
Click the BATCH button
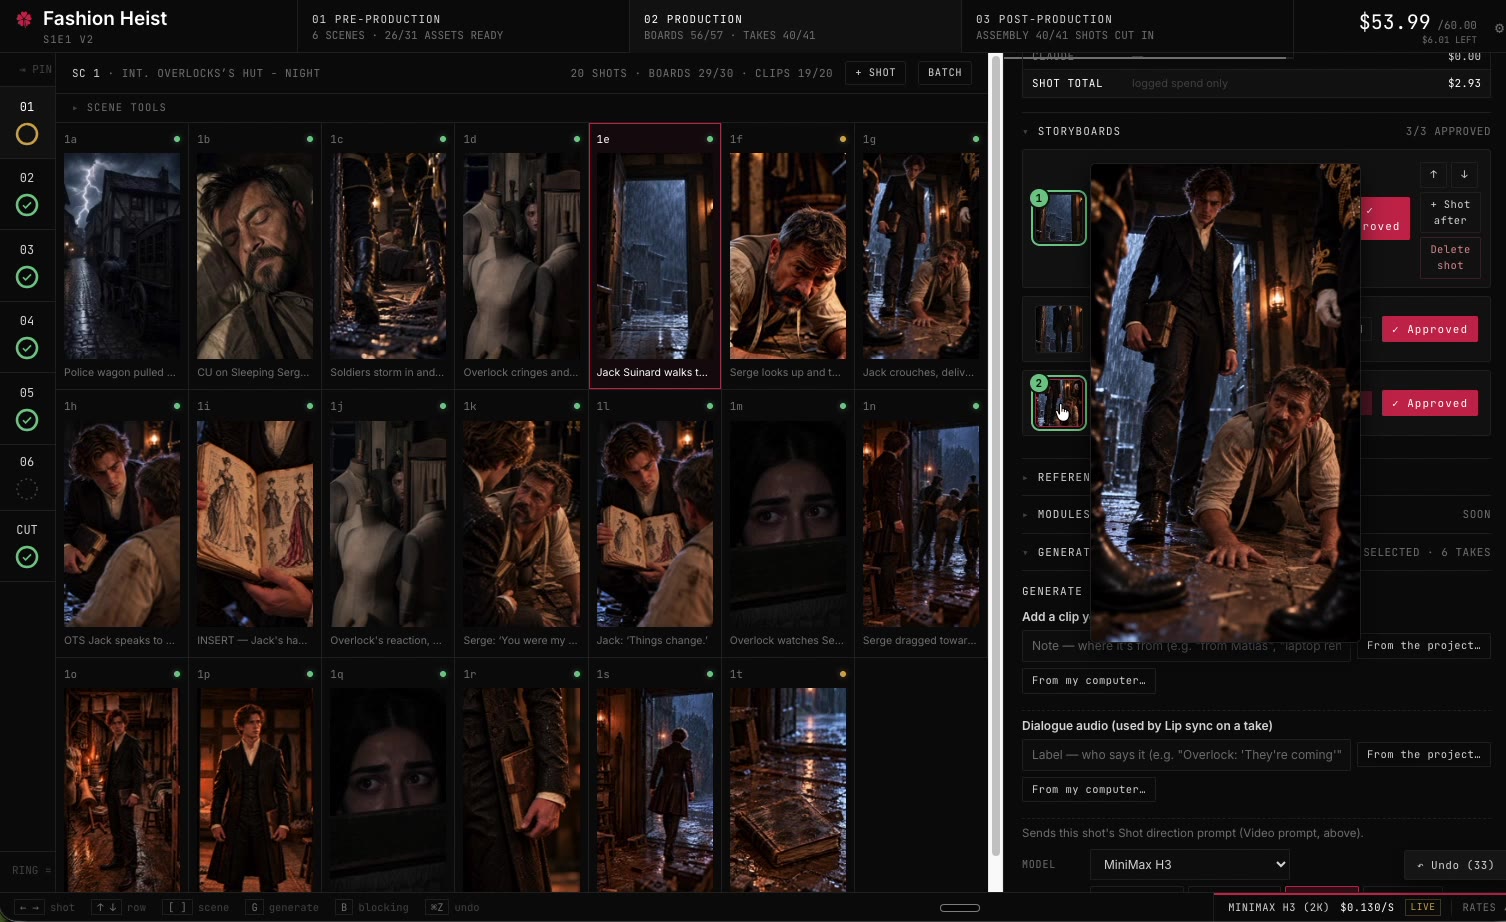944,73
